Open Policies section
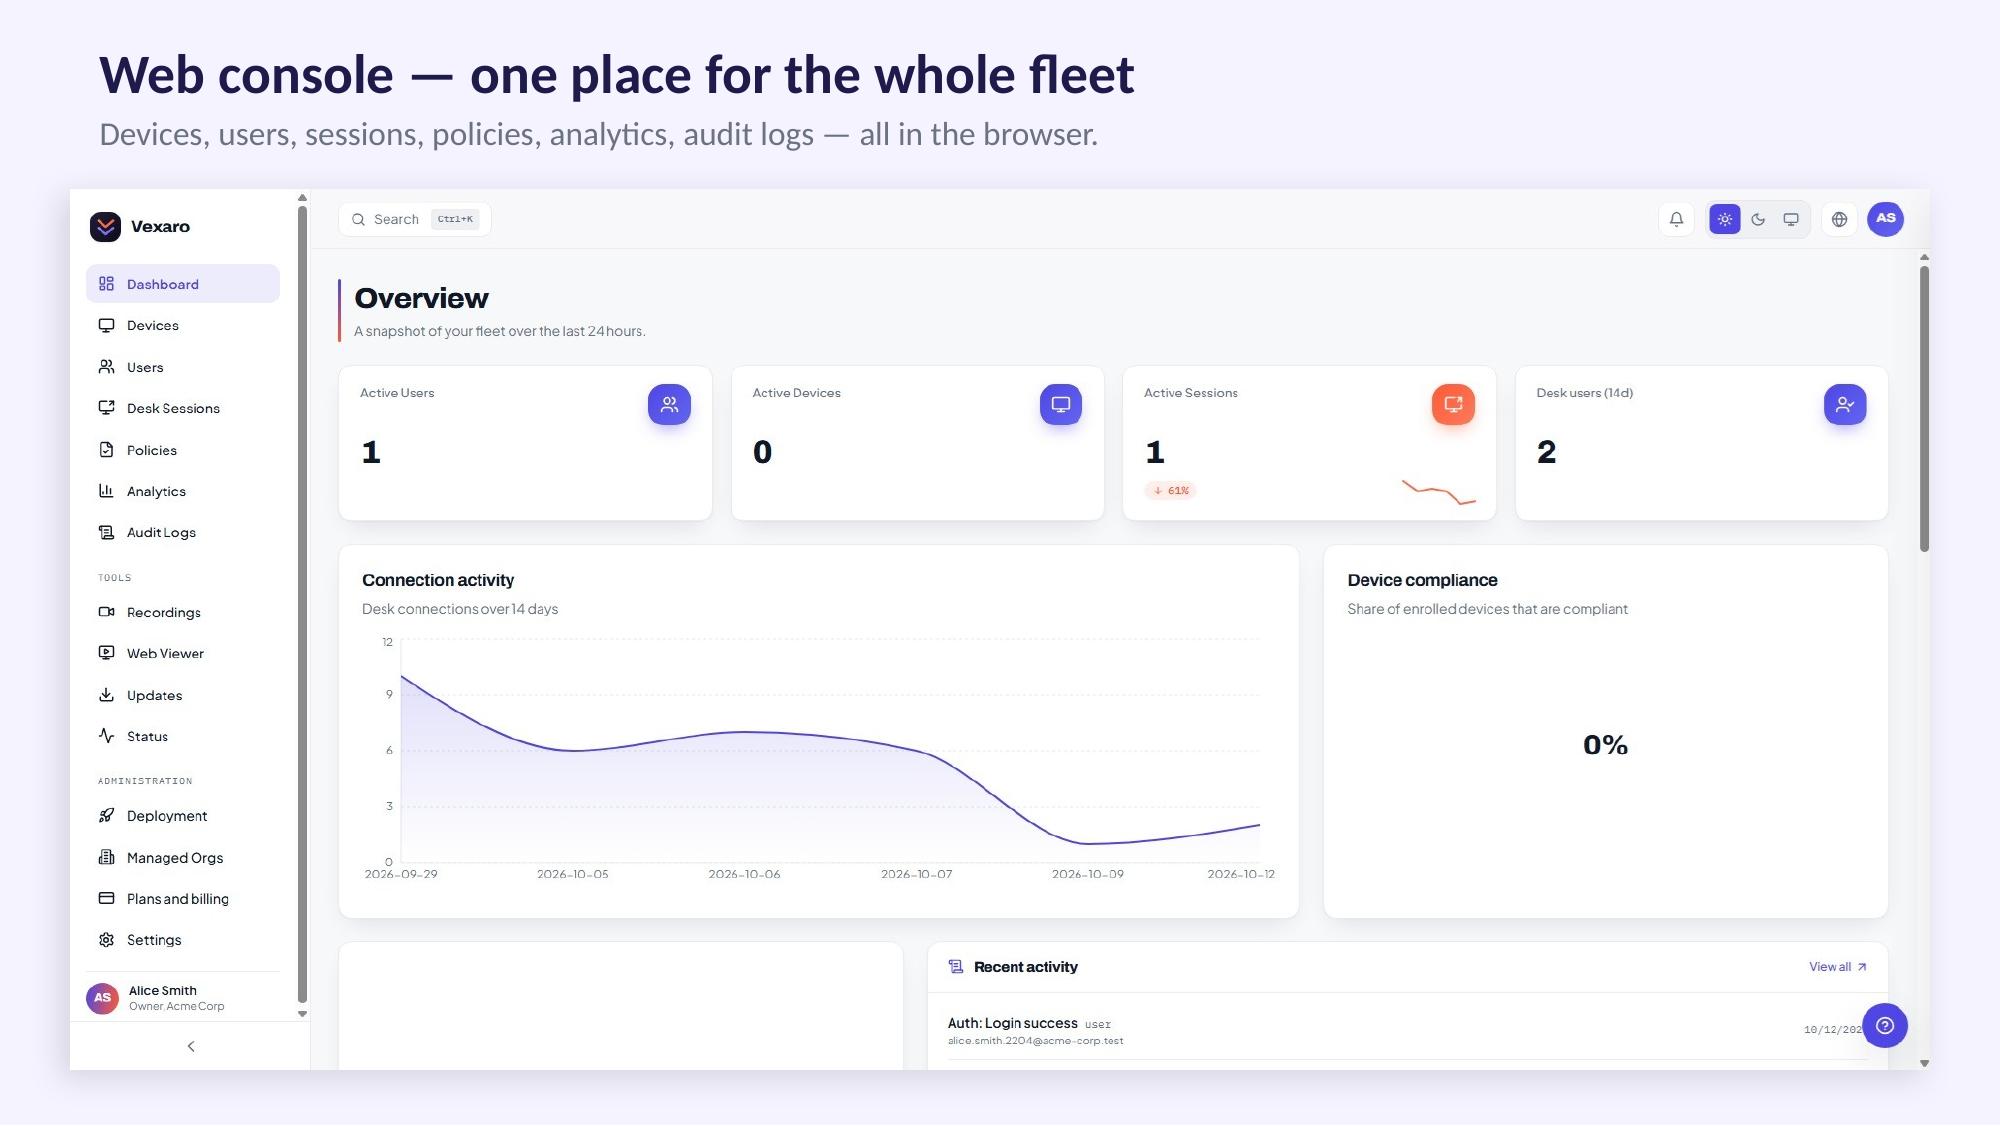Screen dimensions: 2000x1126 click(x=183, y=450)
